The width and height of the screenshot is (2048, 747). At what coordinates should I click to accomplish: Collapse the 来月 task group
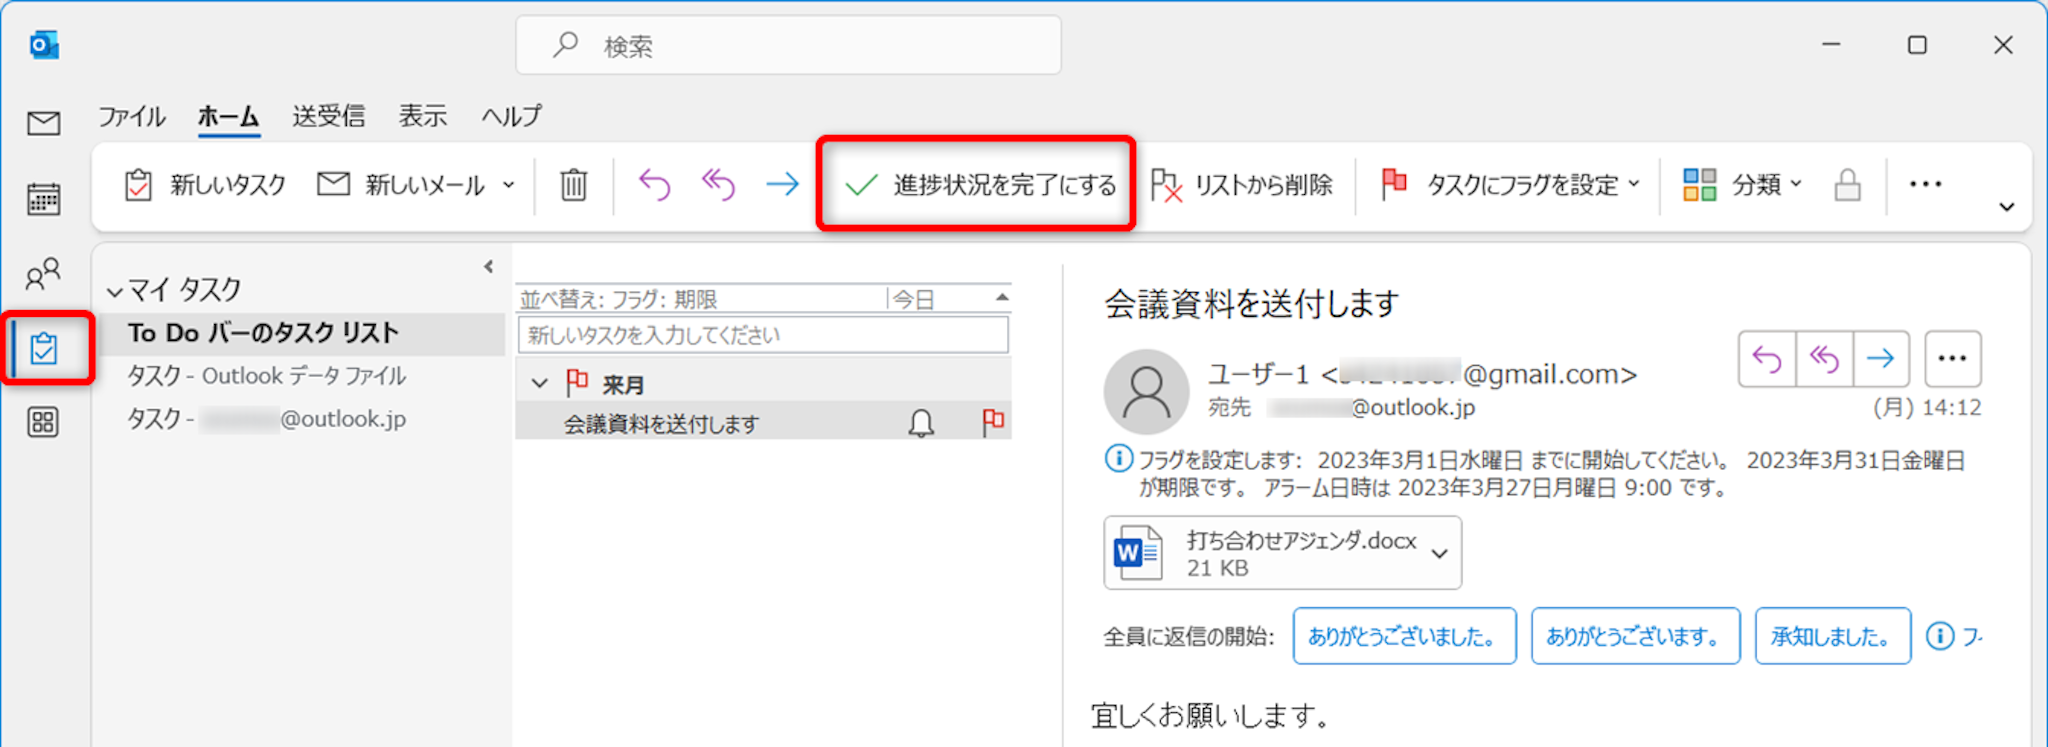[540, 384]
